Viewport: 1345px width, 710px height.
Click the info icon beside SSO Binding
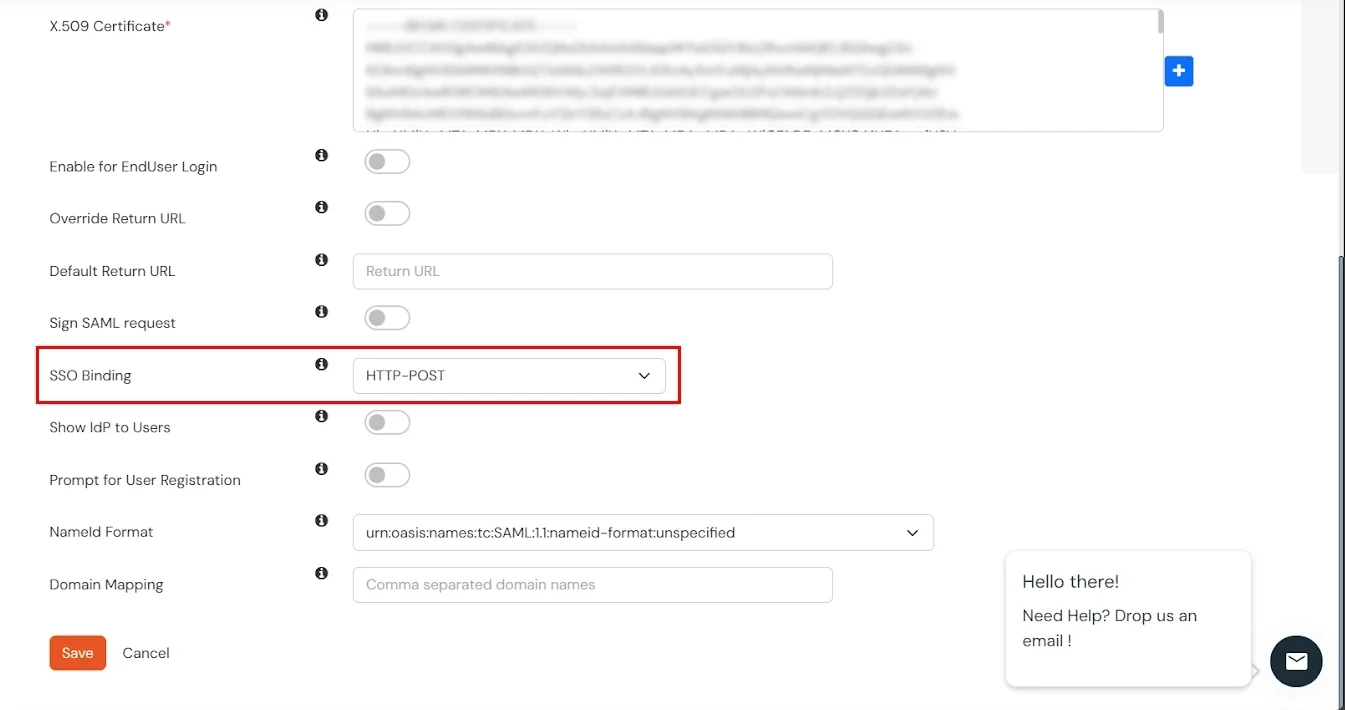[321, 364]
